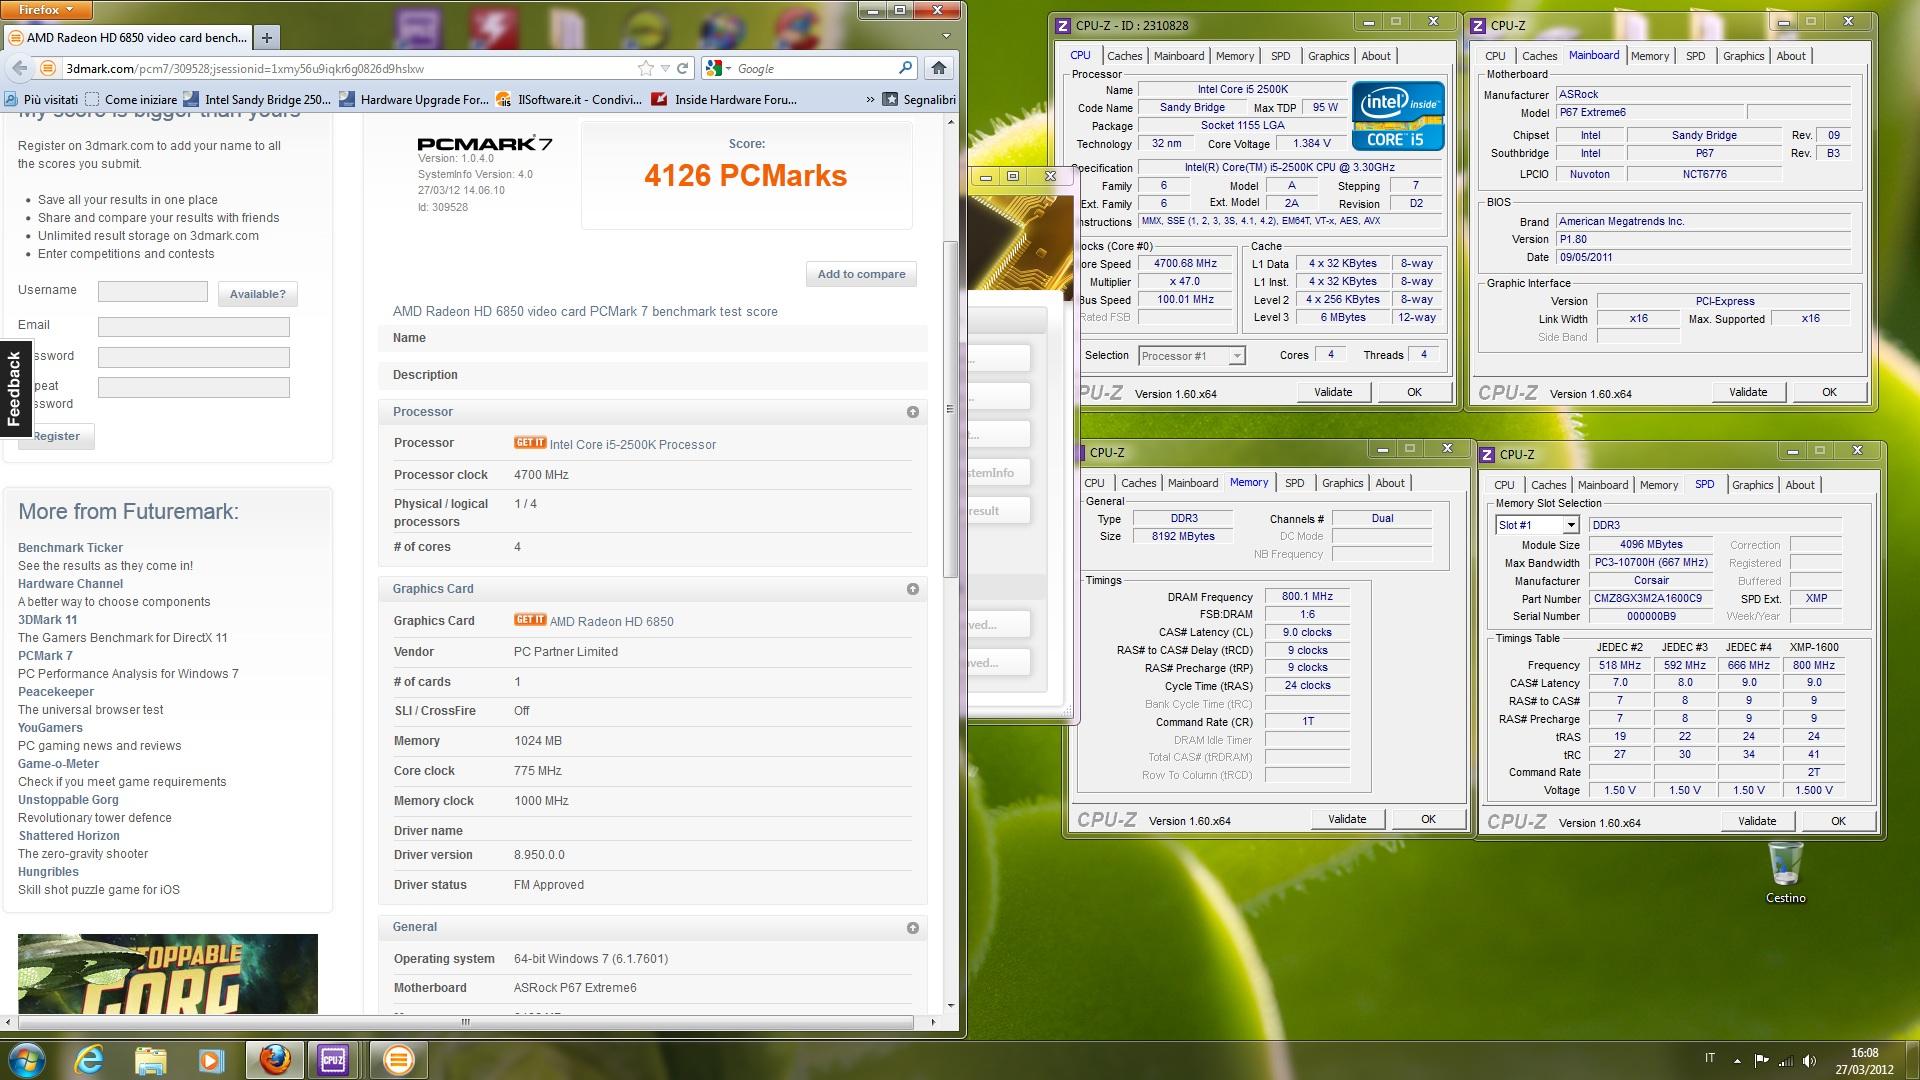
Task: Click the Firefox back navigation arrow
Action: 19,68
